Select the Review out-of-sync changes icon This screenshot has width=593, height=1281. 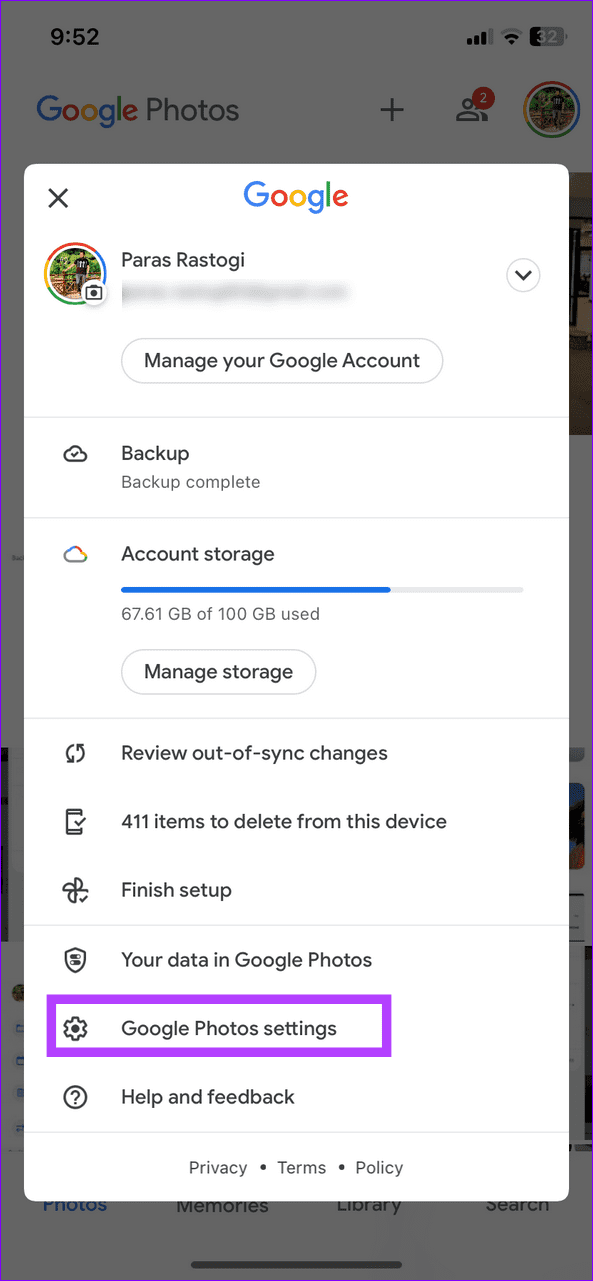point(76,753)
